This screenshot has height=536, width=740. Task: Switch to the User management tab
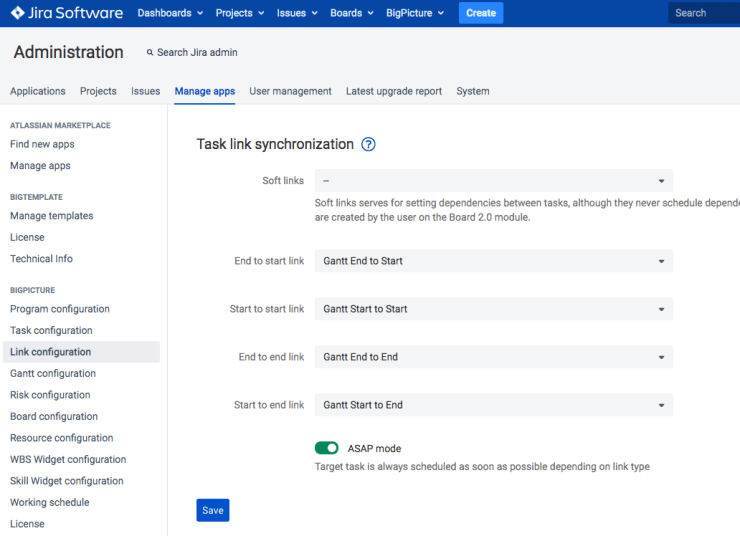pyautogui.click(x=290, y=91)
